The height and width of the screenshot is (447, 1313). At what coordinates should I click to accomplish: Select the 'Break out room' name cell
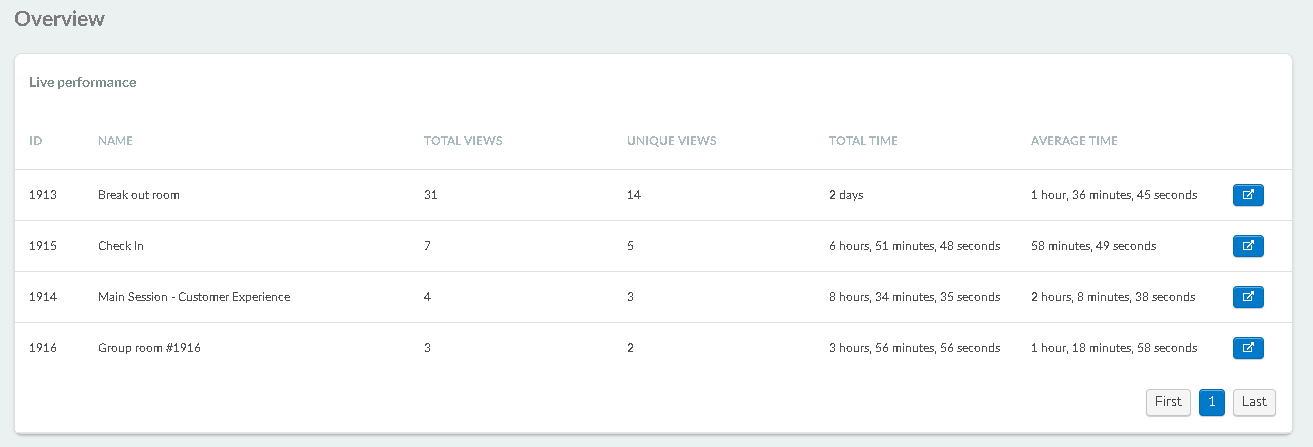coord(139,195)
